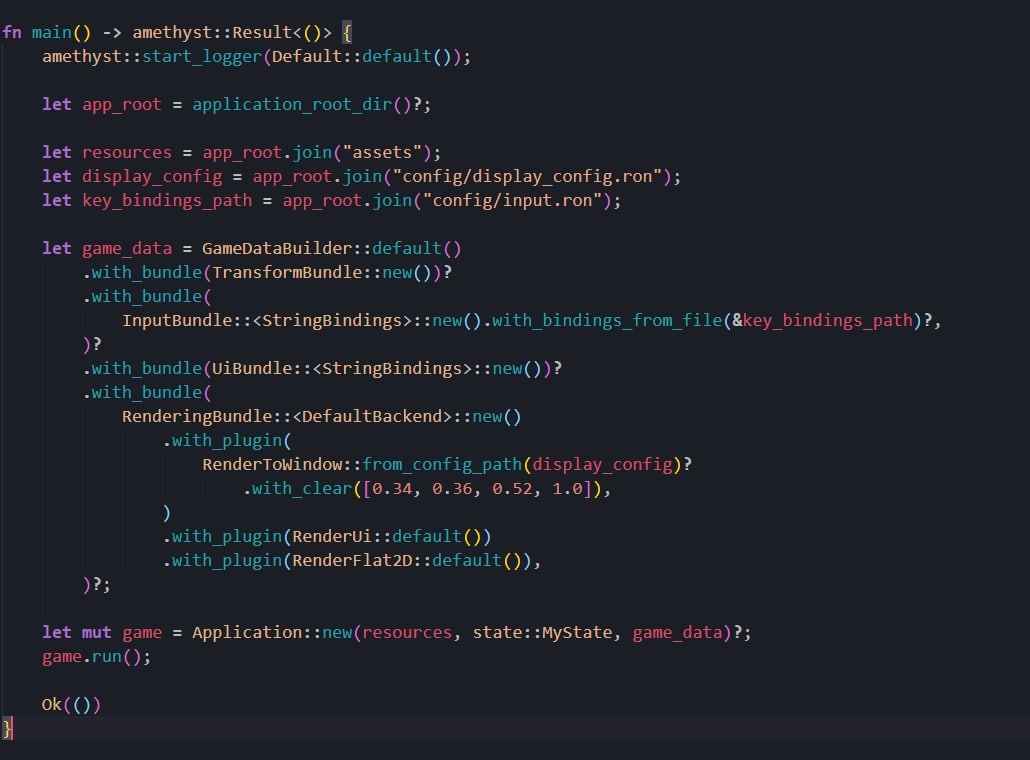Screen dimensions: 1030x760
Task: Click the value 0.34 in array
Action: point(392,489)
